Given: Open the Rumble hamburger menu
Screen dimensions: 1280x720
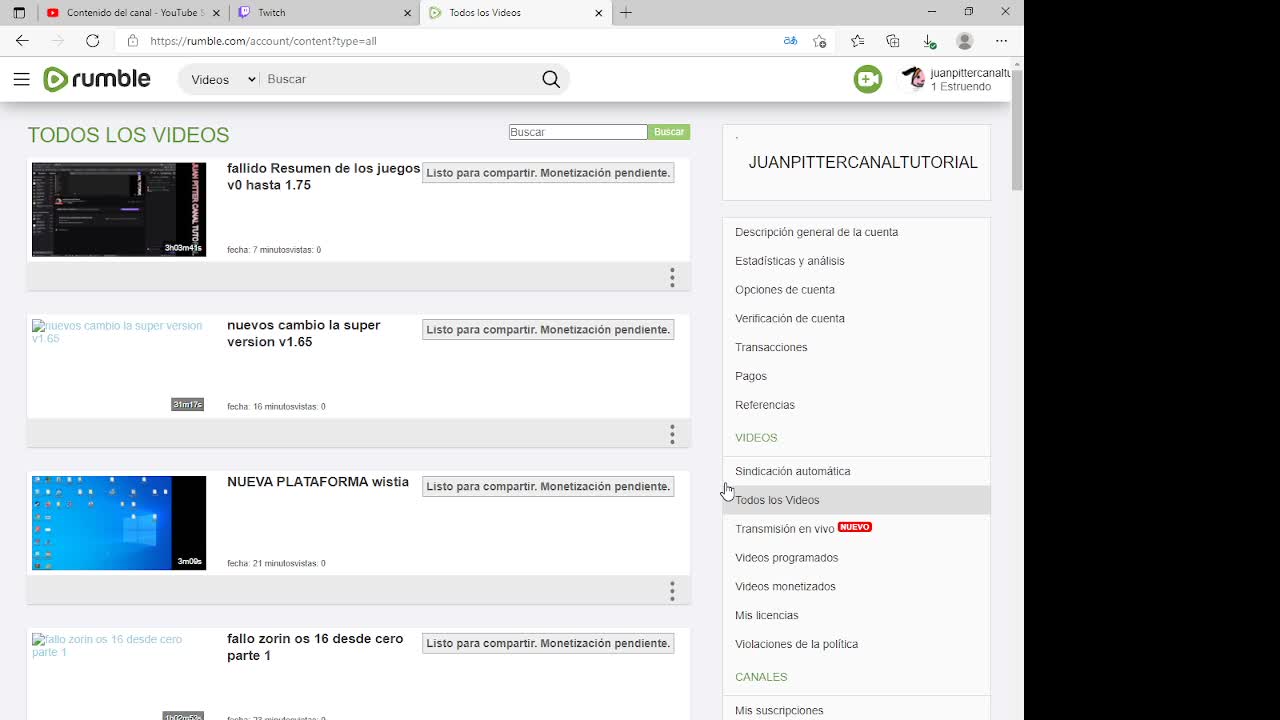Looking at the screenshot, I should (21, 79).
